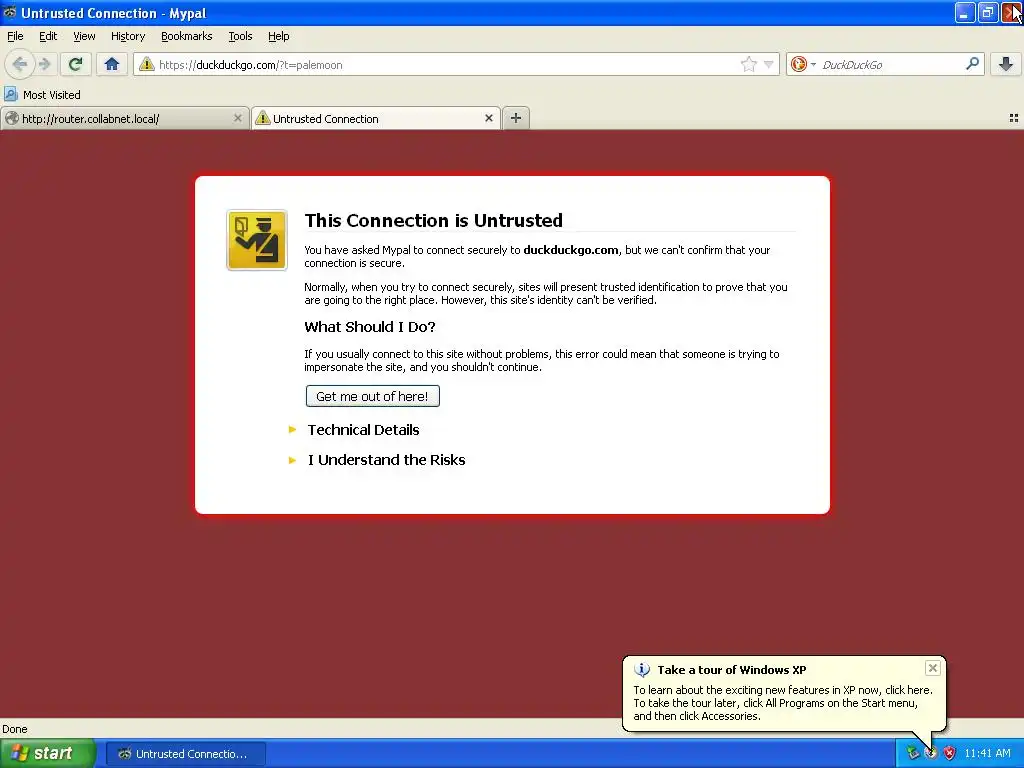The height and width of the screenshot is (768, 1024).
Task: Bookmark this page with the star icon
Action: coord(748,64)
